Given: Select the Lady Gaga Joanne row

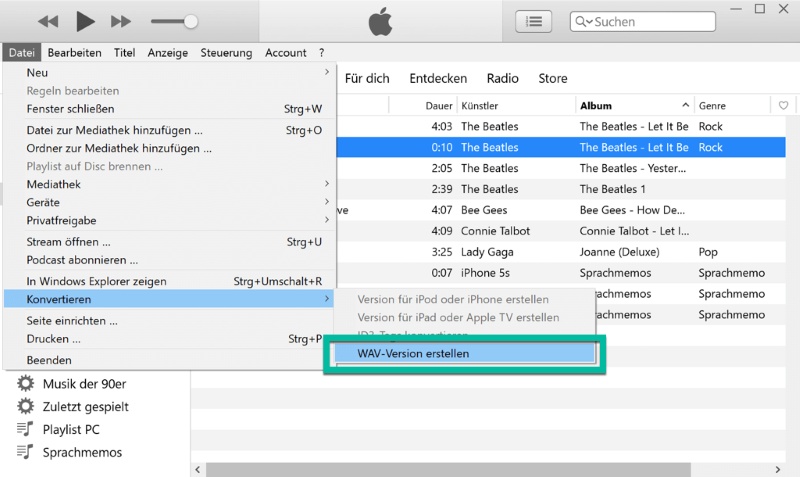Looking at the screenshot, I should tap(561, 252).
